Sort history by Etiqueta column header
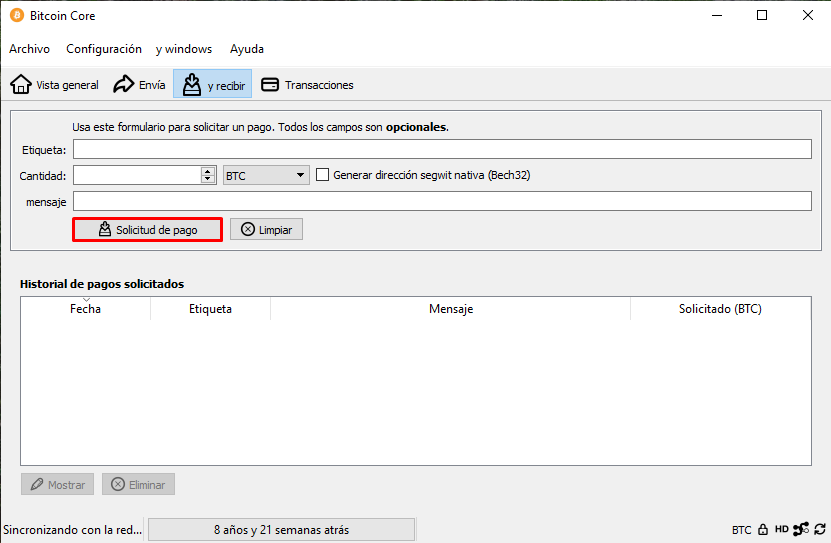 pos(210,308)
